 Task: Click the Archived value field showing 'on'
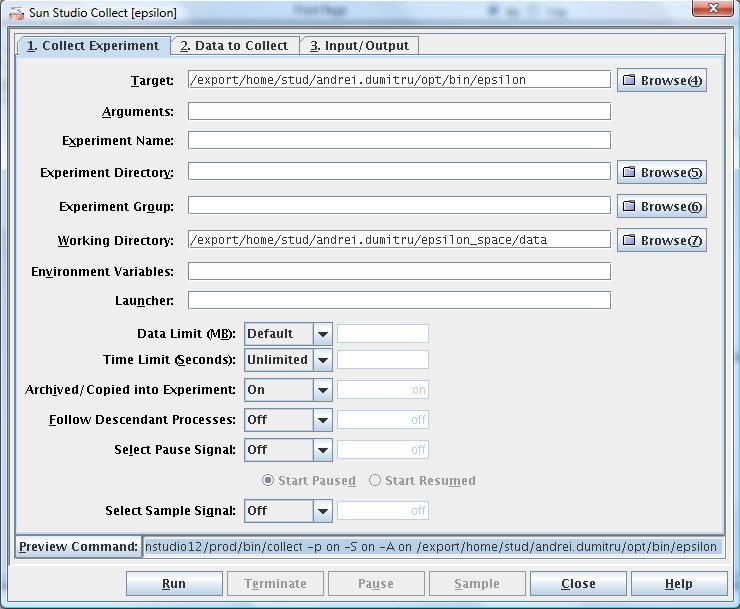pyautogui.click(x=383, y=390)
